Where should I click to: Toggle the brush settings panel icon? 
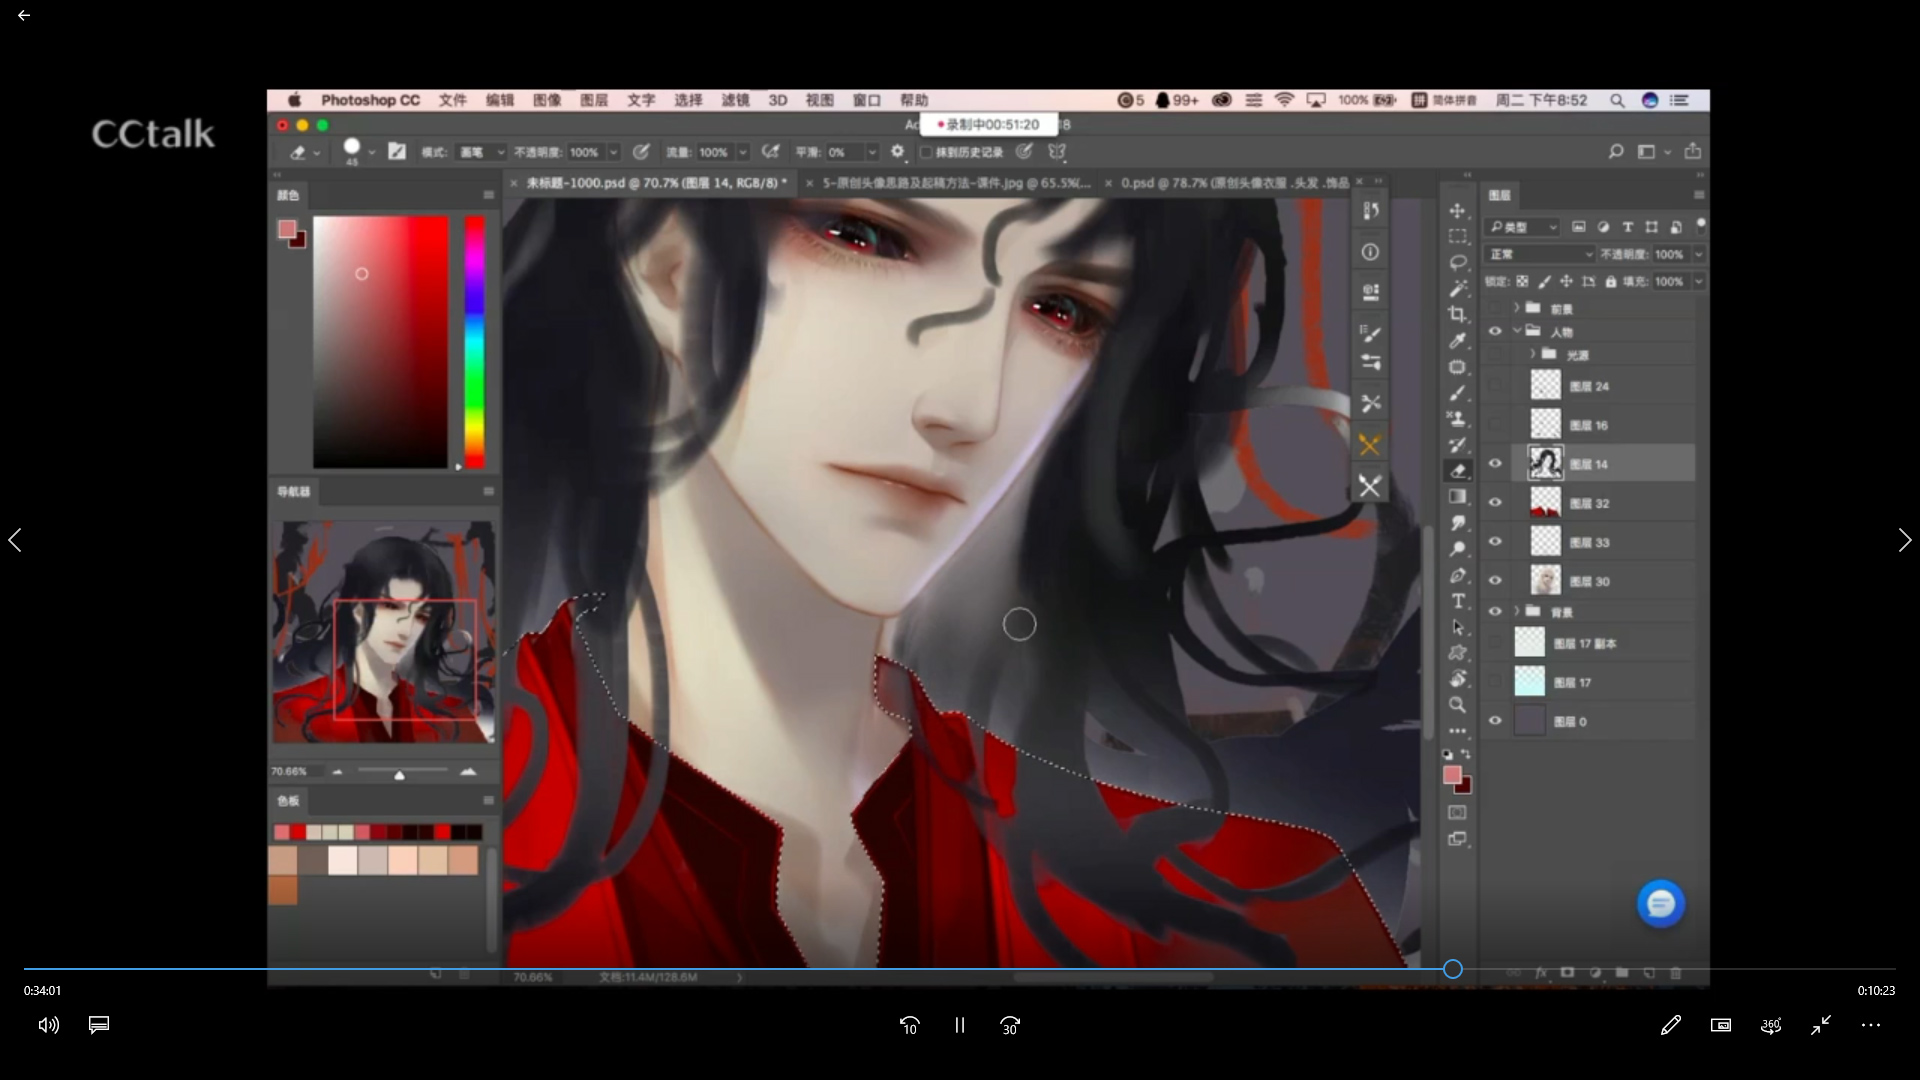tap(397, 152)
